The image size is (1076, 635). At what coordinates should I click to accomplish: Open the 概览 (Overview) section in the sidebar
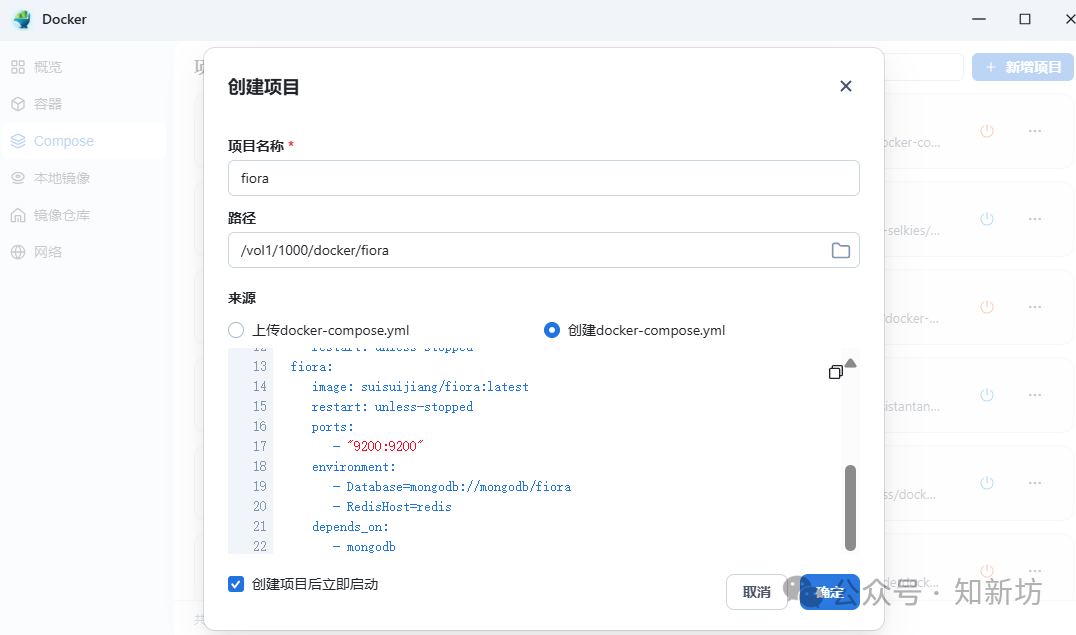(x=47, y=66)
